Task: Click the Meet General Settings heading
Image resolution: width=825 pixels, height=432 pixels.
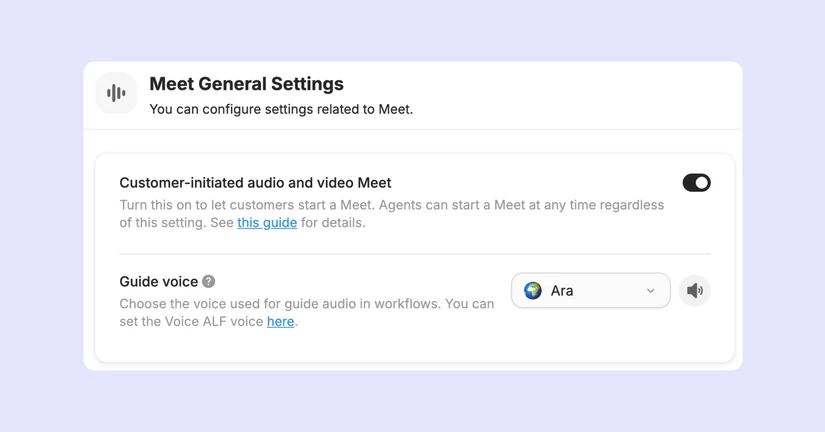Action: pos(246,84)
